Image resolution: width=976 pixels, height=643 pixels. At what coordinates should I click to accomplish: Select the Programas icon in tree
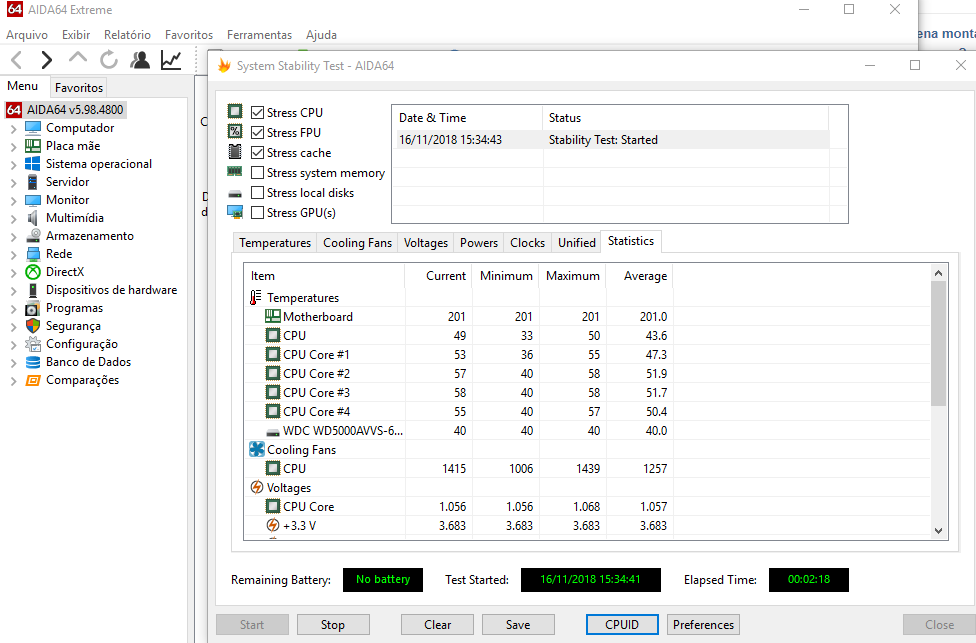(33, 308)
